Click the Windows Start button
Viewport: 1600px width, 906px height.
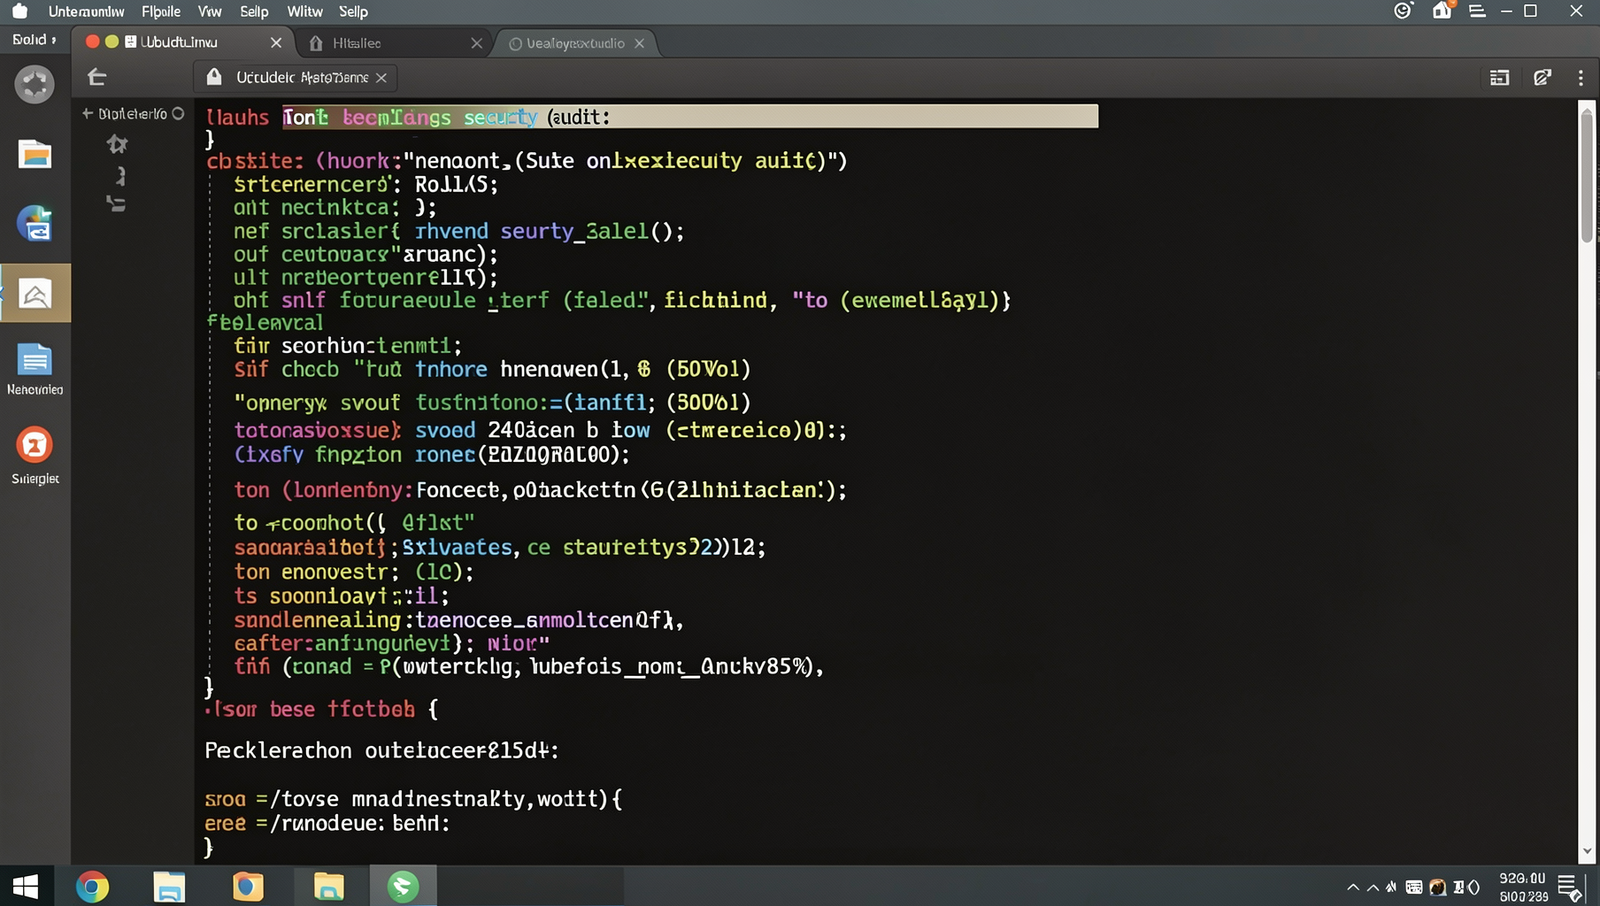pos(25,886)
